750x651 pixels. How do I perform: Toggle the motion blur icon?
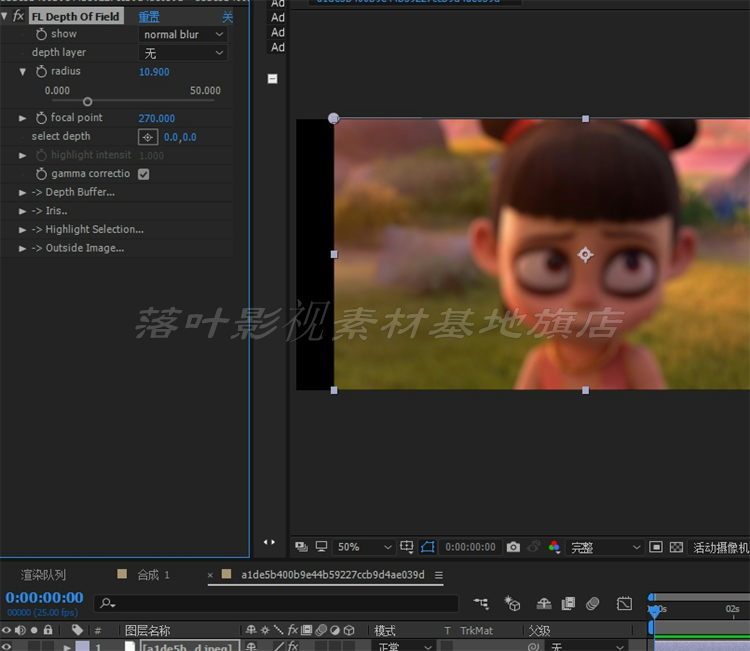pos(593,604)
